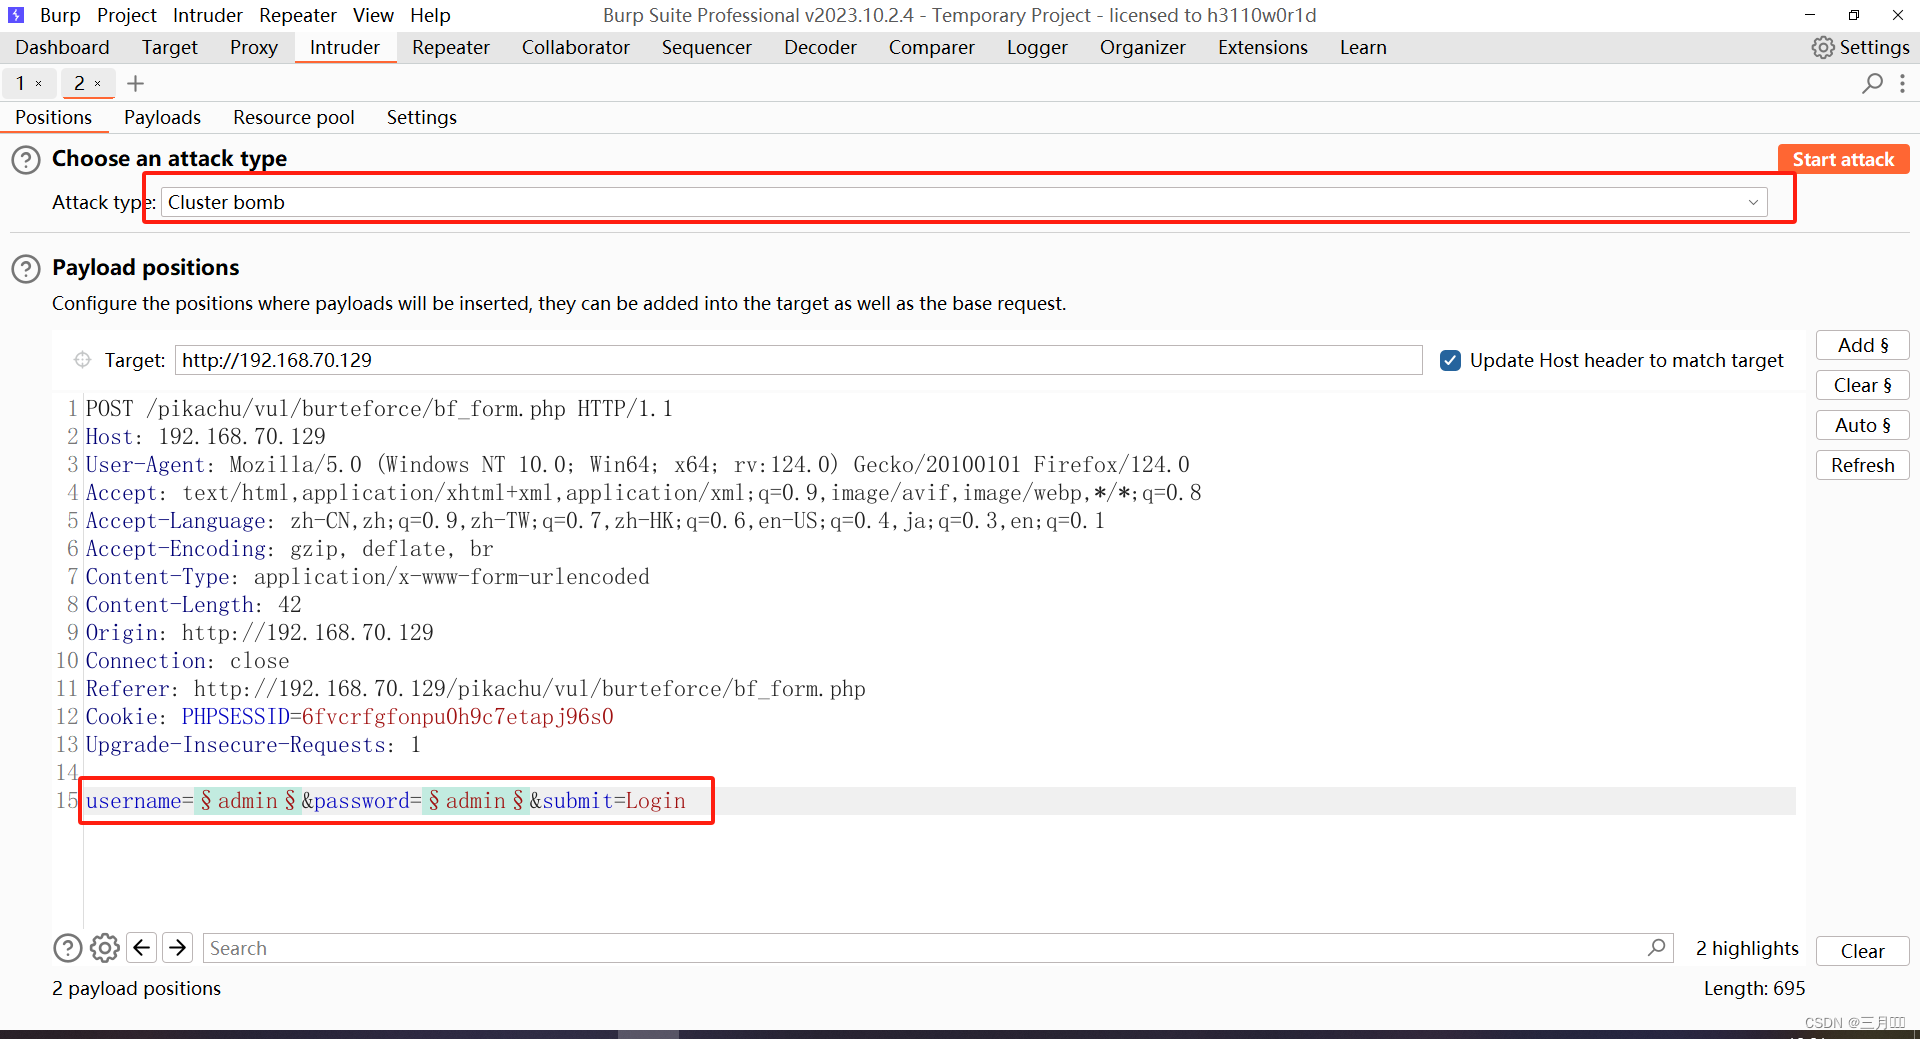Click the Content-Type header line
1920x1039 pixels.
point(368,577)
